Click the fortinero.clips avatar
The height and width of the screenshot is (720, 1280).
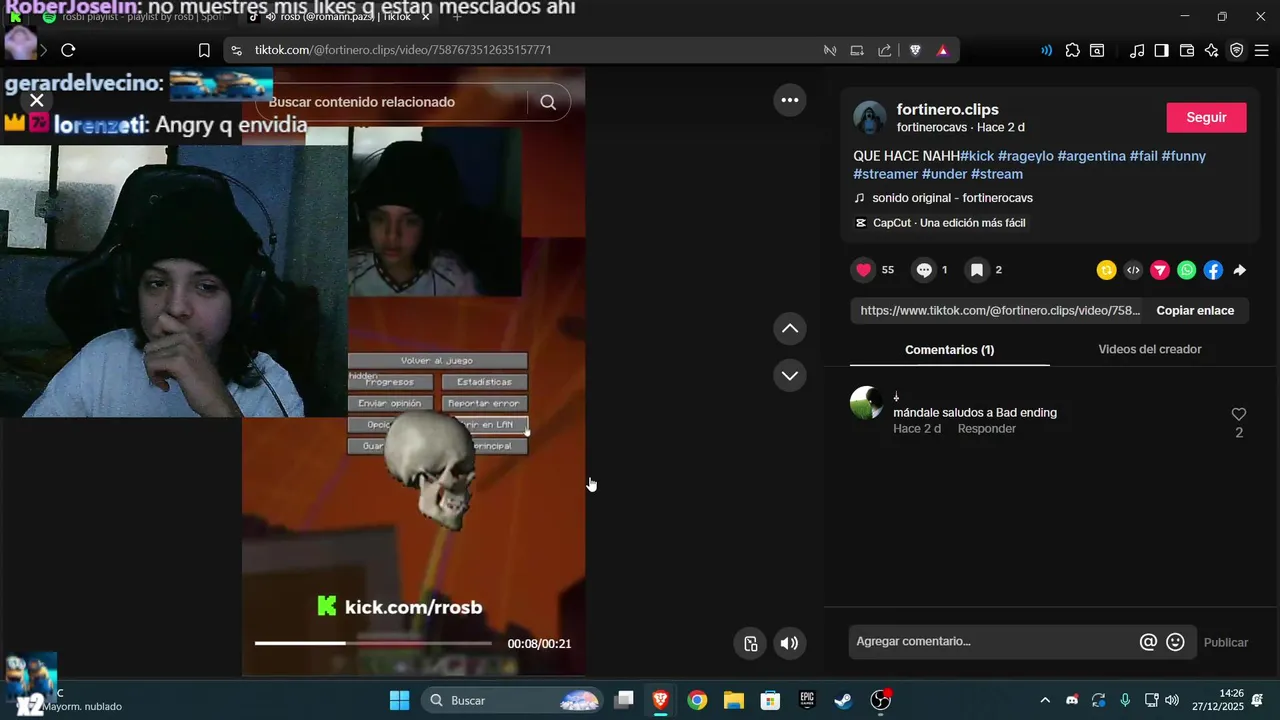click(x=870, y=118)
